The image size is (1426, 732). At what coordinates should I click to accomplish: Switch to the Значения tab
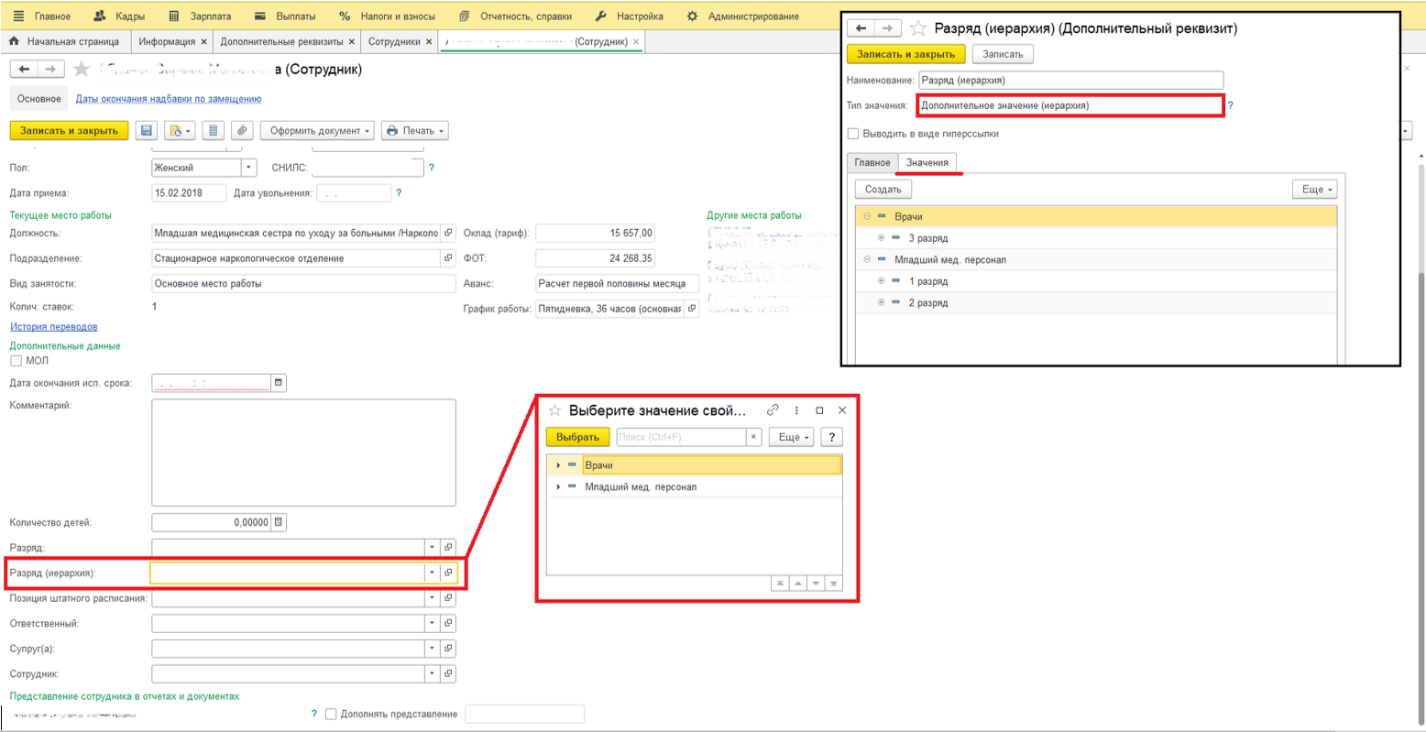(927, 162)
